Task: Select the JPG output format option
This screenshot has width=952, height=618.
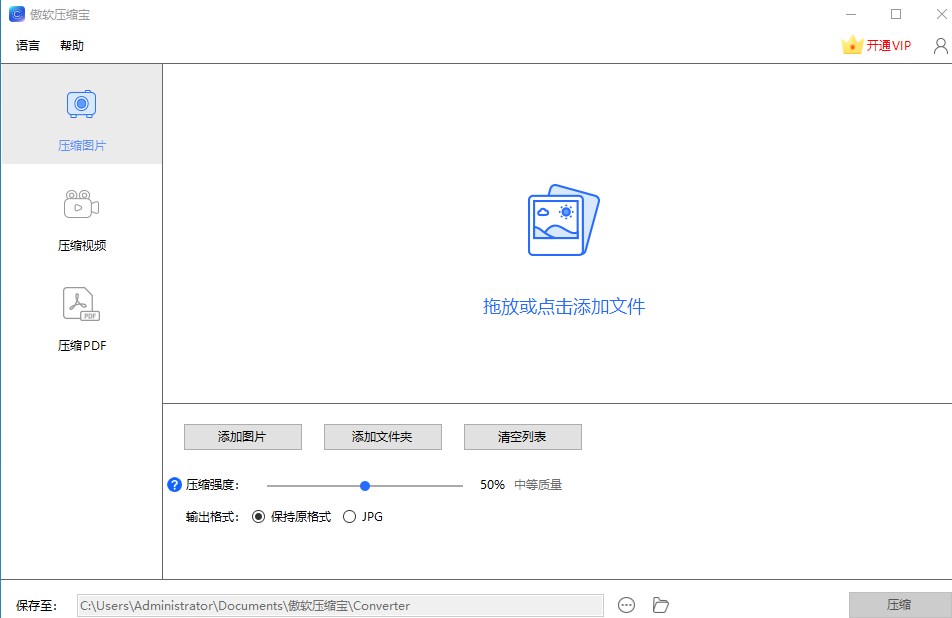Action: tap(350, 517)
